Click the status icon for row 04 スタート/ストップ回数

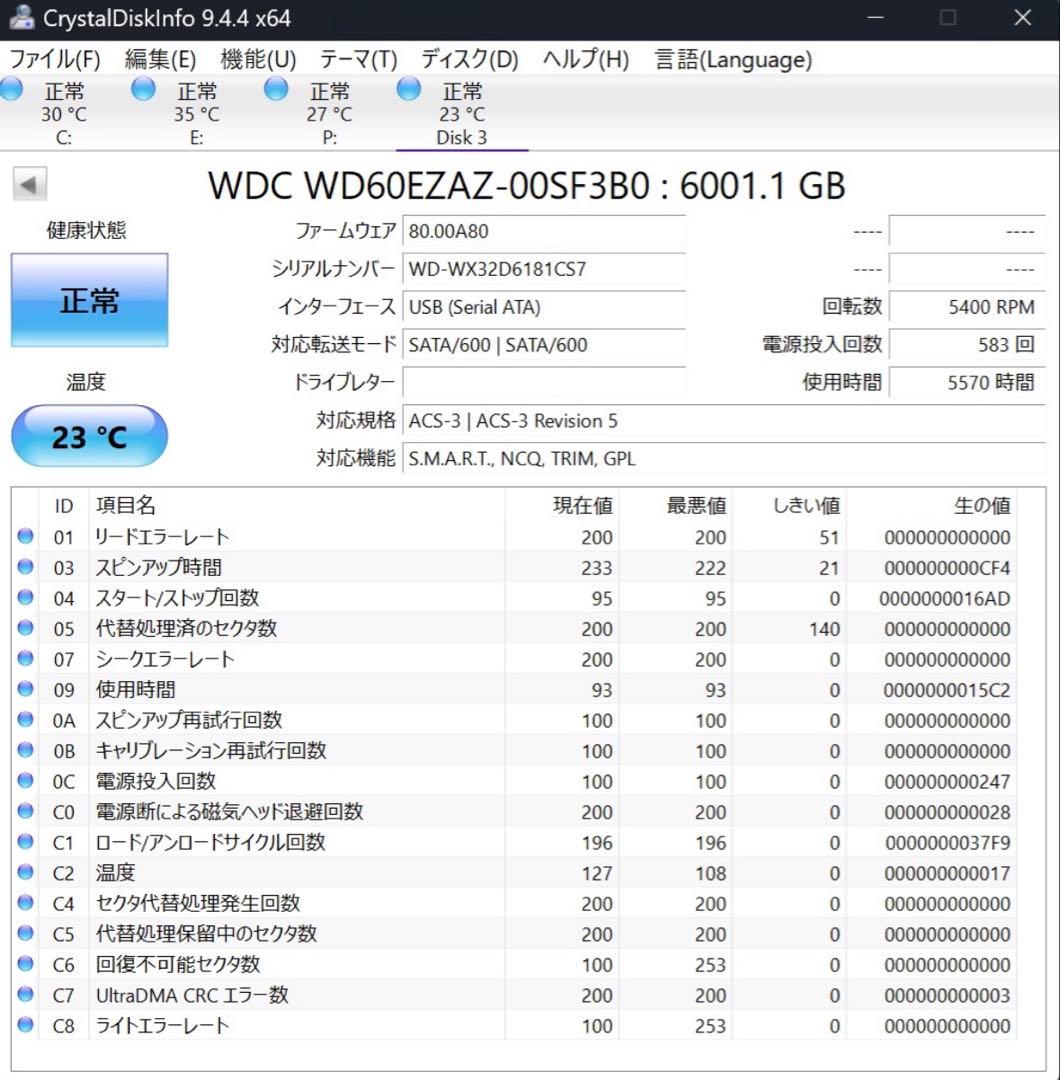pyautogui.click(x=25, y=597)
